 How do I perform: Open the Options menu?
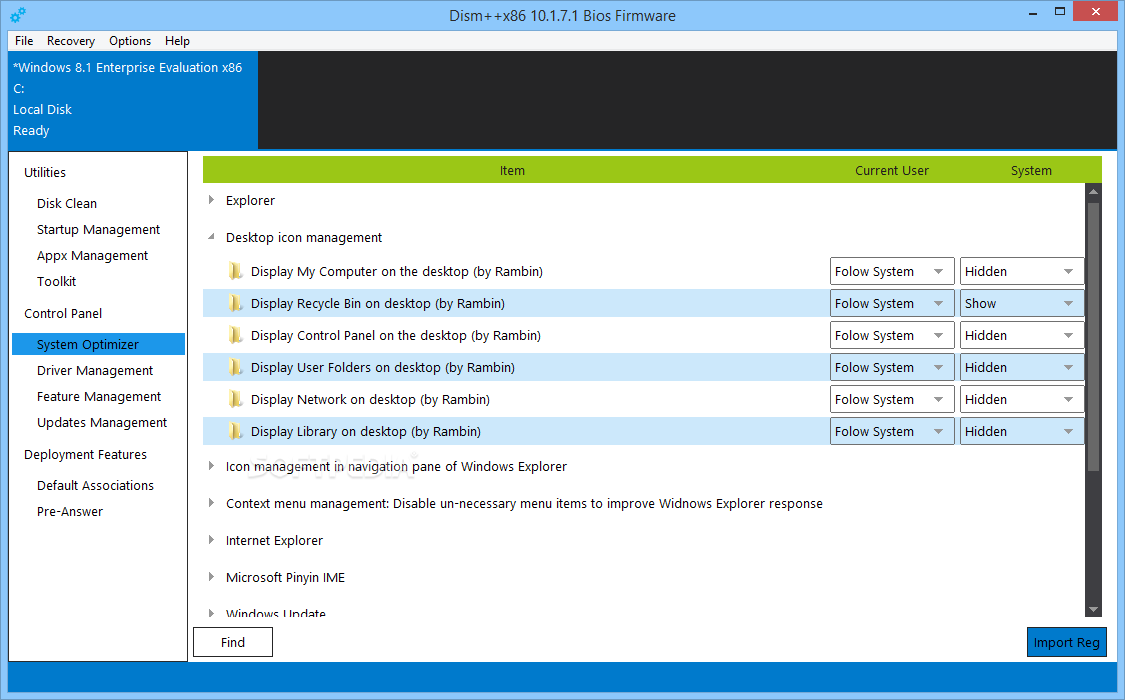click(x=130, y=41)
